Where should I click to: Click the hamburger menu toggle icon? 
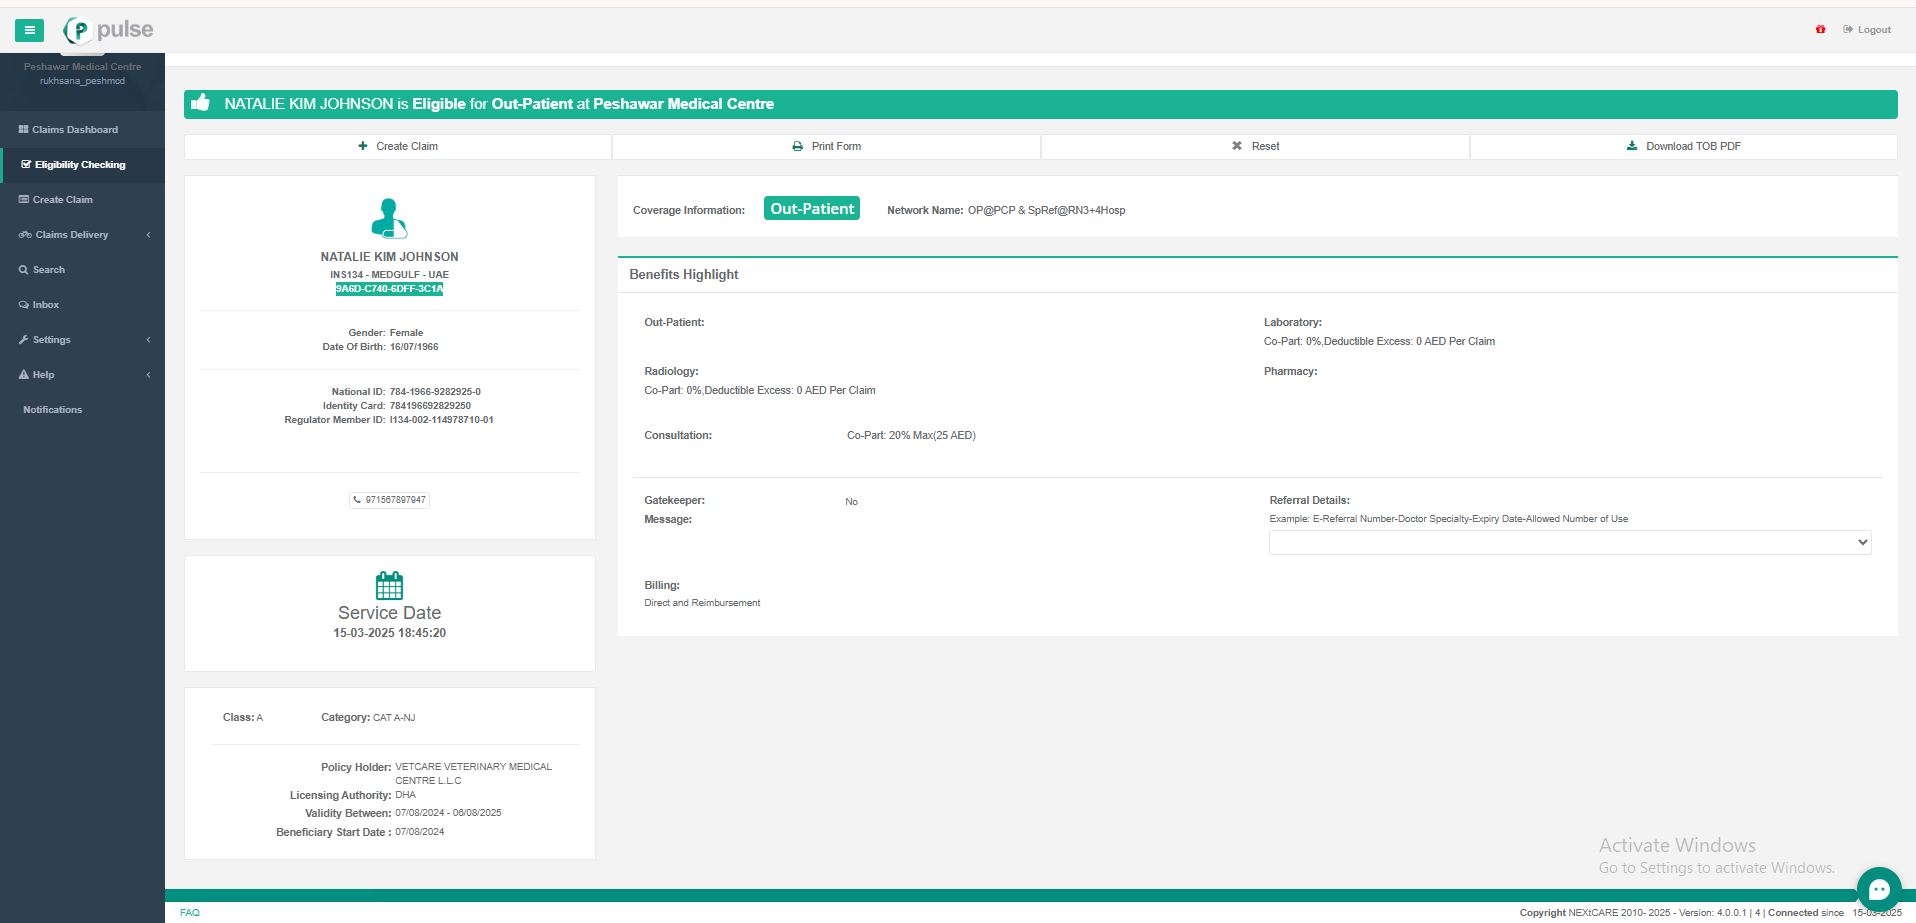(29, 30)
